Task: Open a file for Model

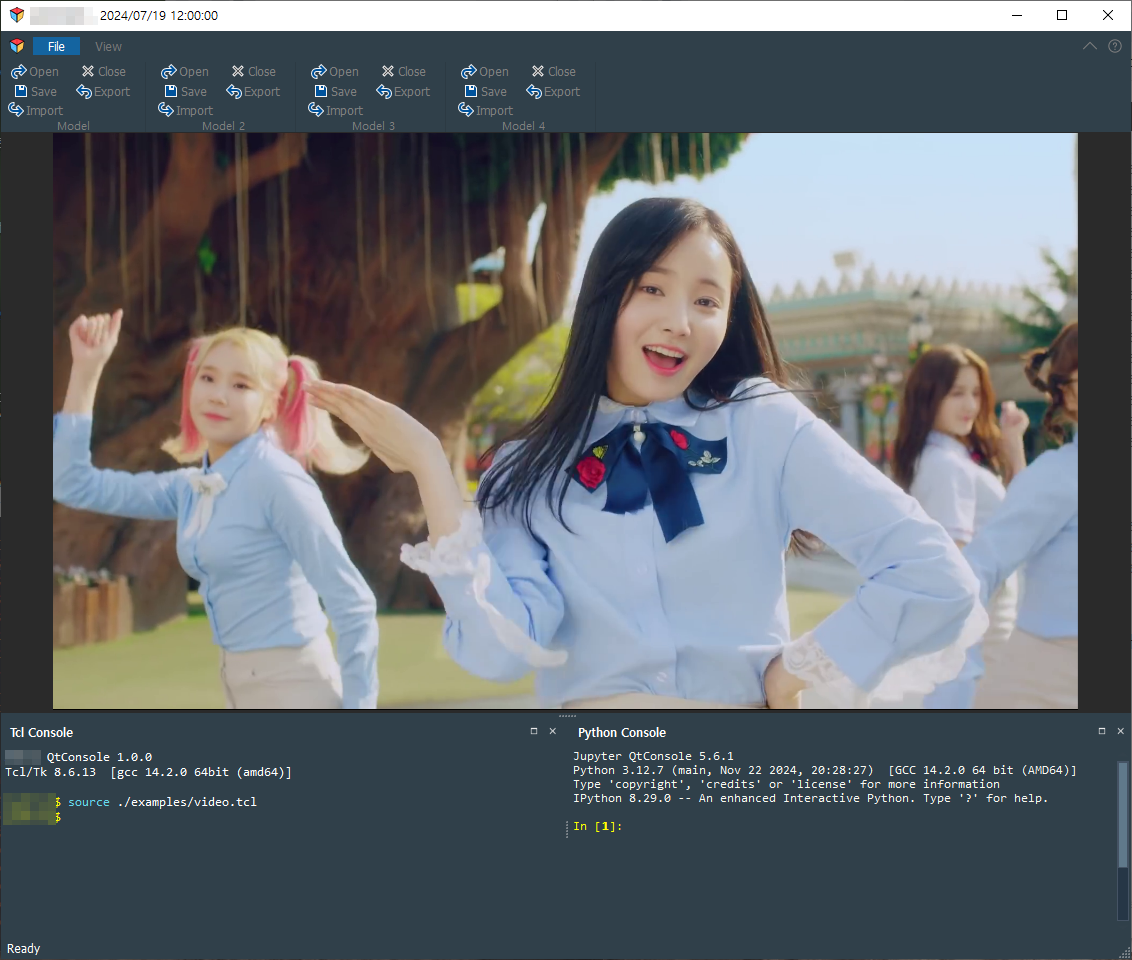Action: [35, 71]
